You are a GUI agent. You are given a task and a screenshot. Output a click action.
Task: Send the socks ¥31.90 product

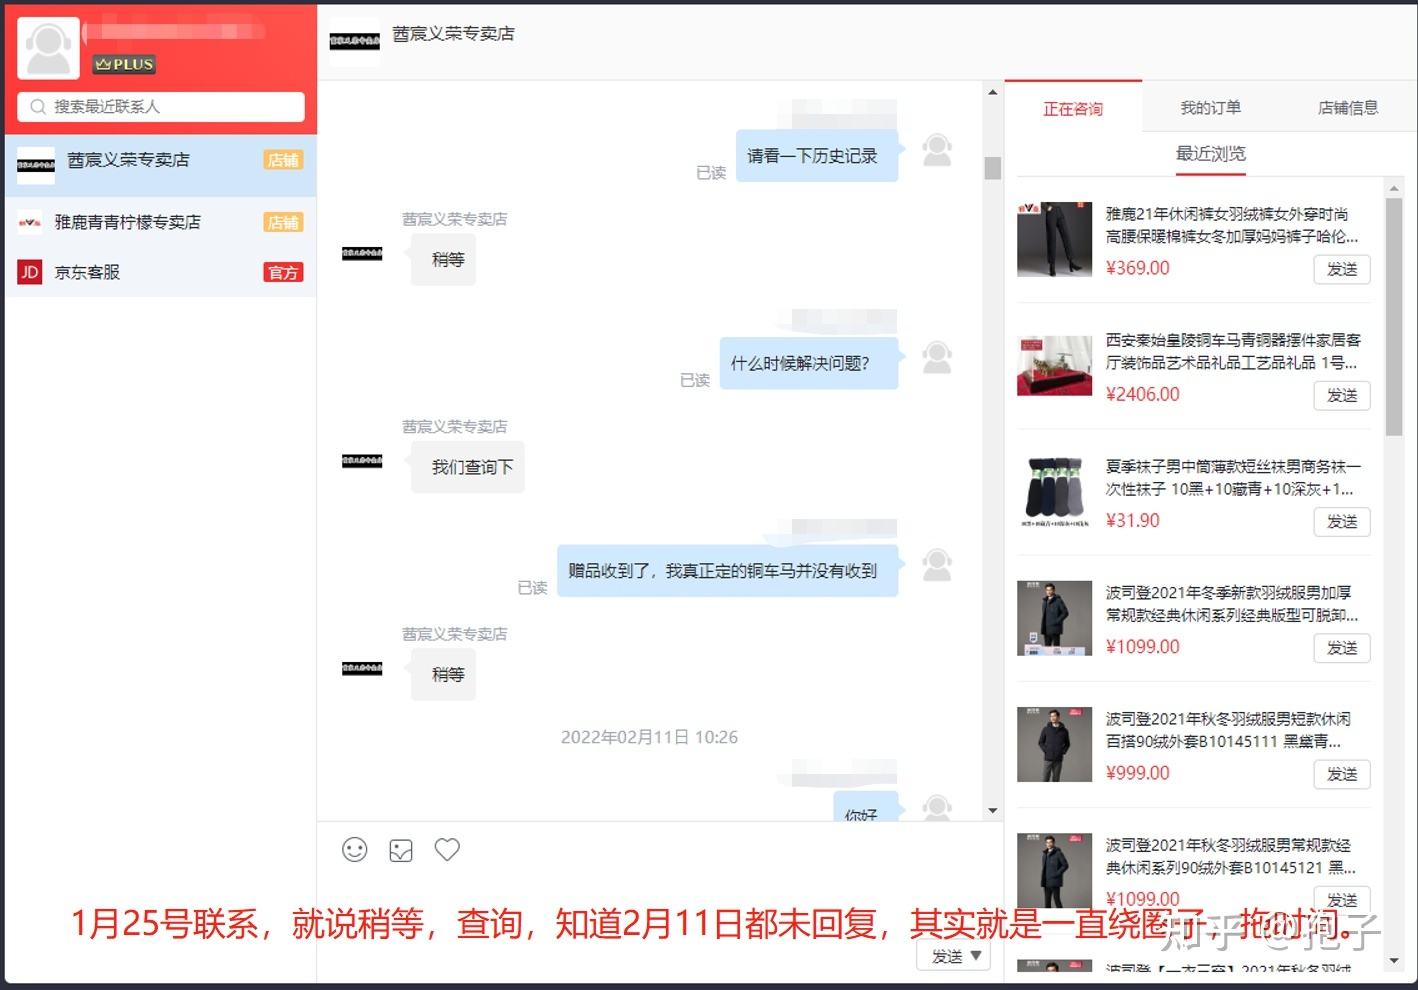(1342, 522)
